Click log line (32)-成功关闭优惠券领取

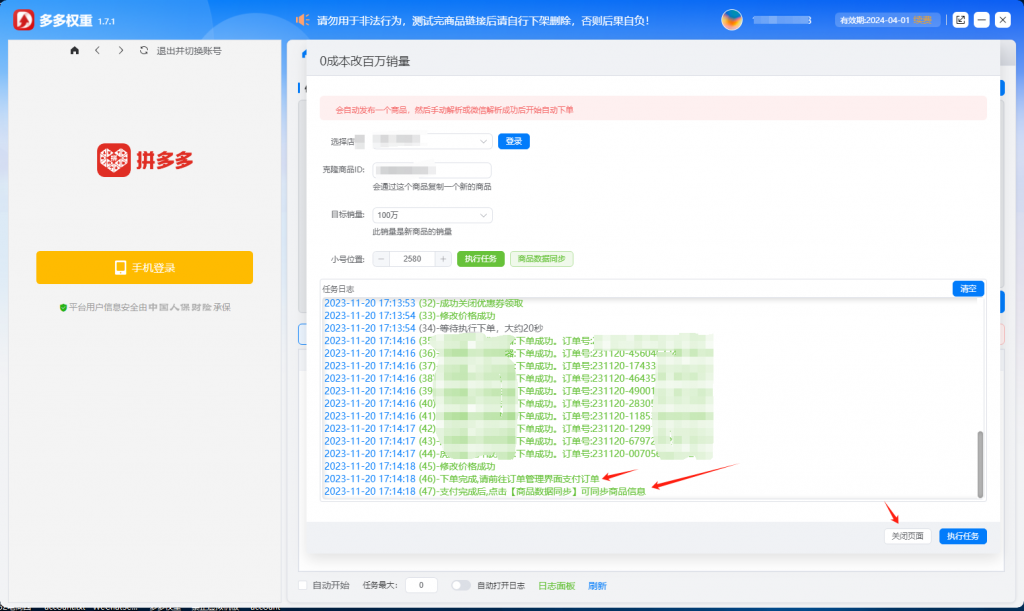coord(423,303)
